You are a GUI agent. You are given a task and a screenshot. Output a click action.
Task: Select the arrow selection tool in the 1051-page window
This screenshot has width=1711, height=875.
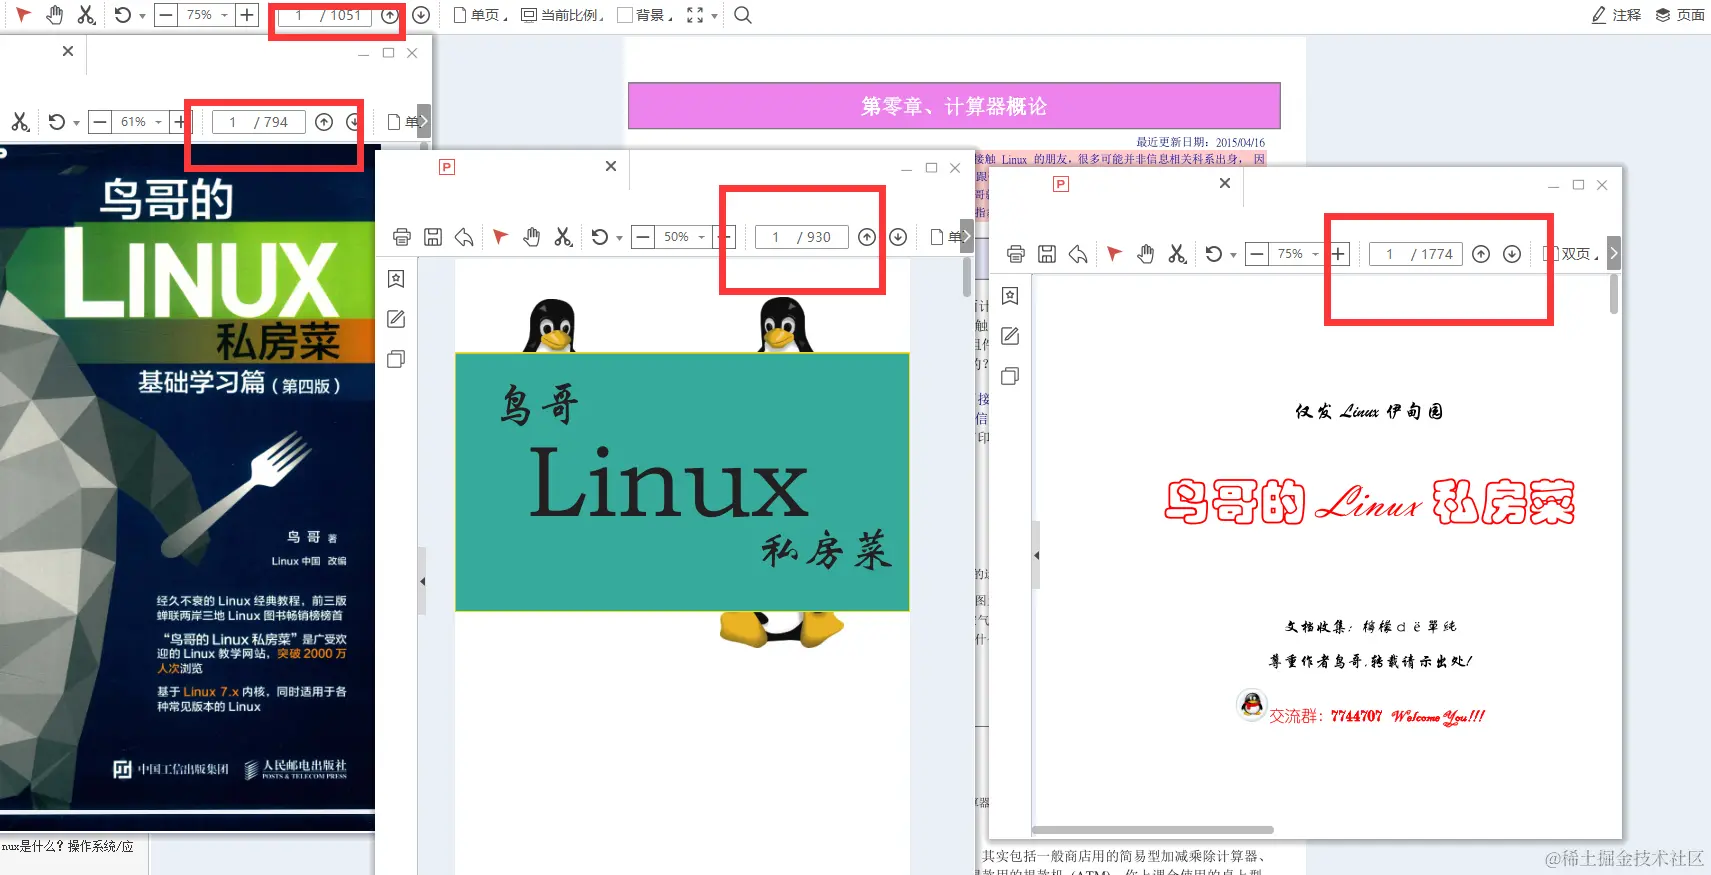(23, 15)
